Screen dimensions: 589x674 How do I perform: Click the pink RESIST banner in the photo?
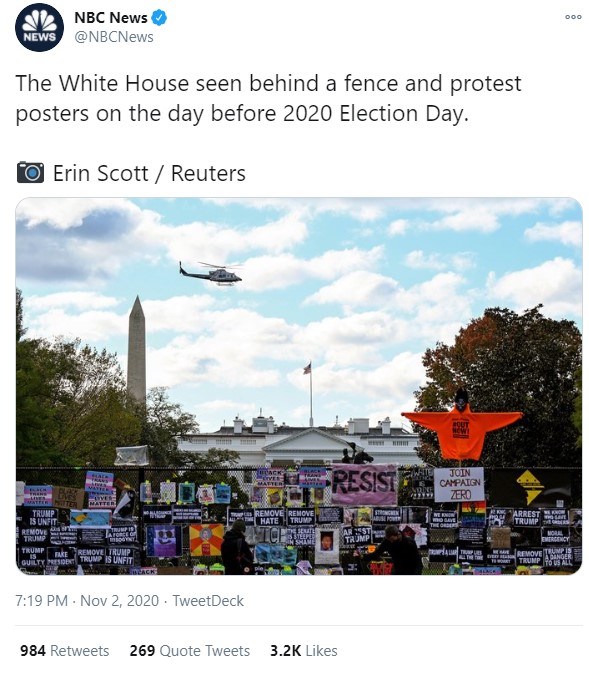(x=364, y=484)
